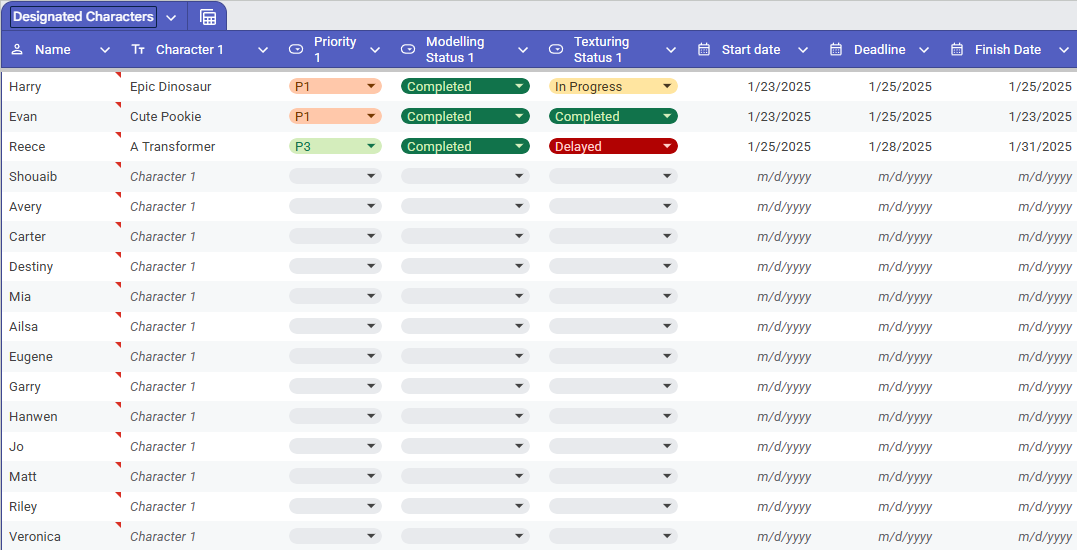Image resolution: width=1077 pixels, height=550 pixels.
Task: Select the Epic Dinosaur cell
Action: [x=202, y=87]
